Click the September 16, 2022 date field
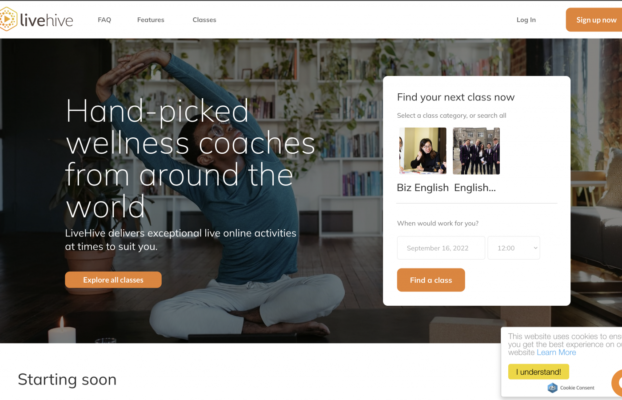This screenshot has height=400, width=622. (x=441, y=248)
